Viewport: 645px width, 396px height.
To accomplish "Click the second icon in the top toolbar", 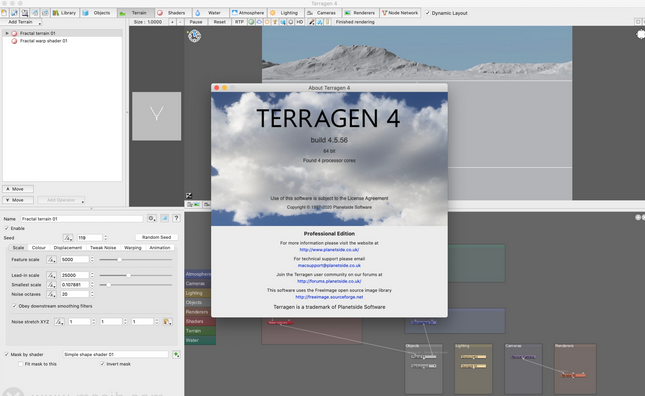I will [x=14, y=13].
